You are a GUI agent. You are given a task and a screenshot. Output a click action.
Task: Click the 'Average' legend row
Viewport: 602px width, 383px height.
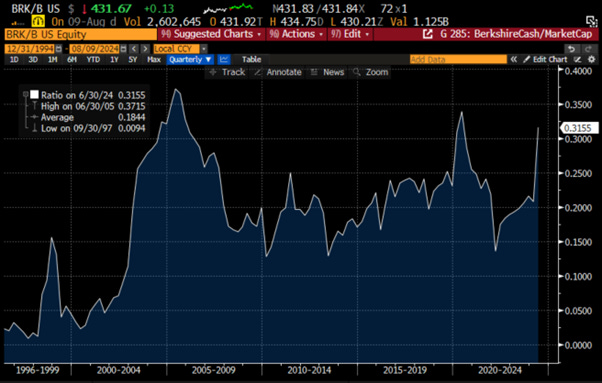click(93, 117)
